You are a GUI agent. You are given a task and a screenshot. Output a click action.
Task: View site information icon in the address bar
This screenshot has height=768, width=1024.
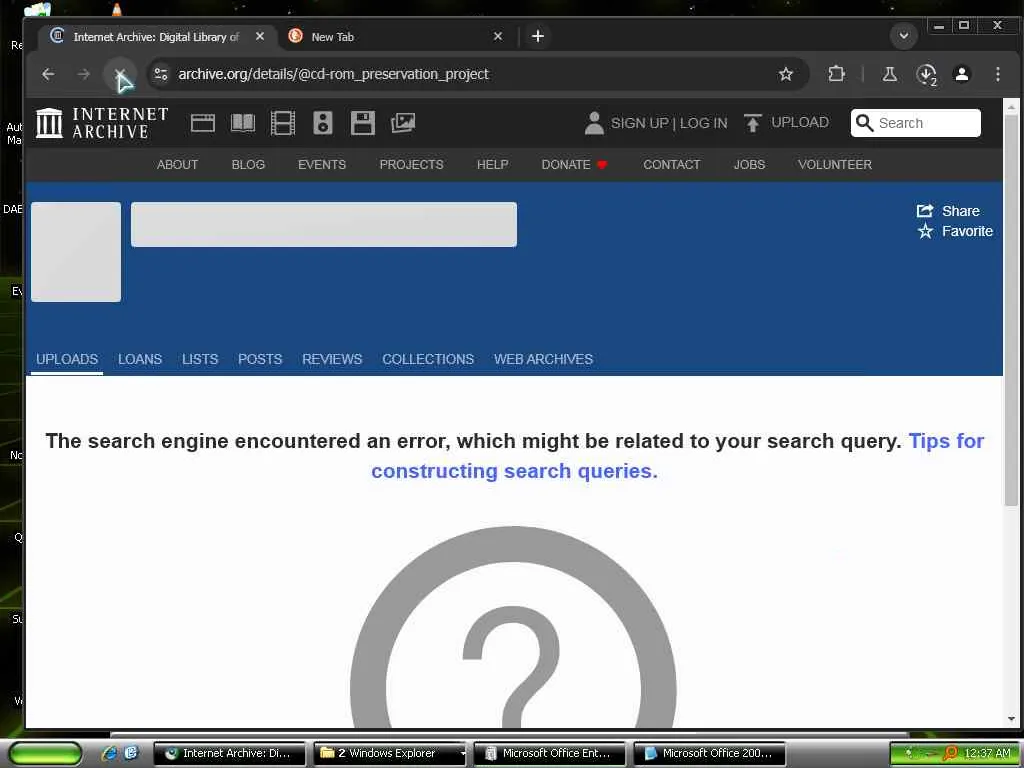point(161,74)
